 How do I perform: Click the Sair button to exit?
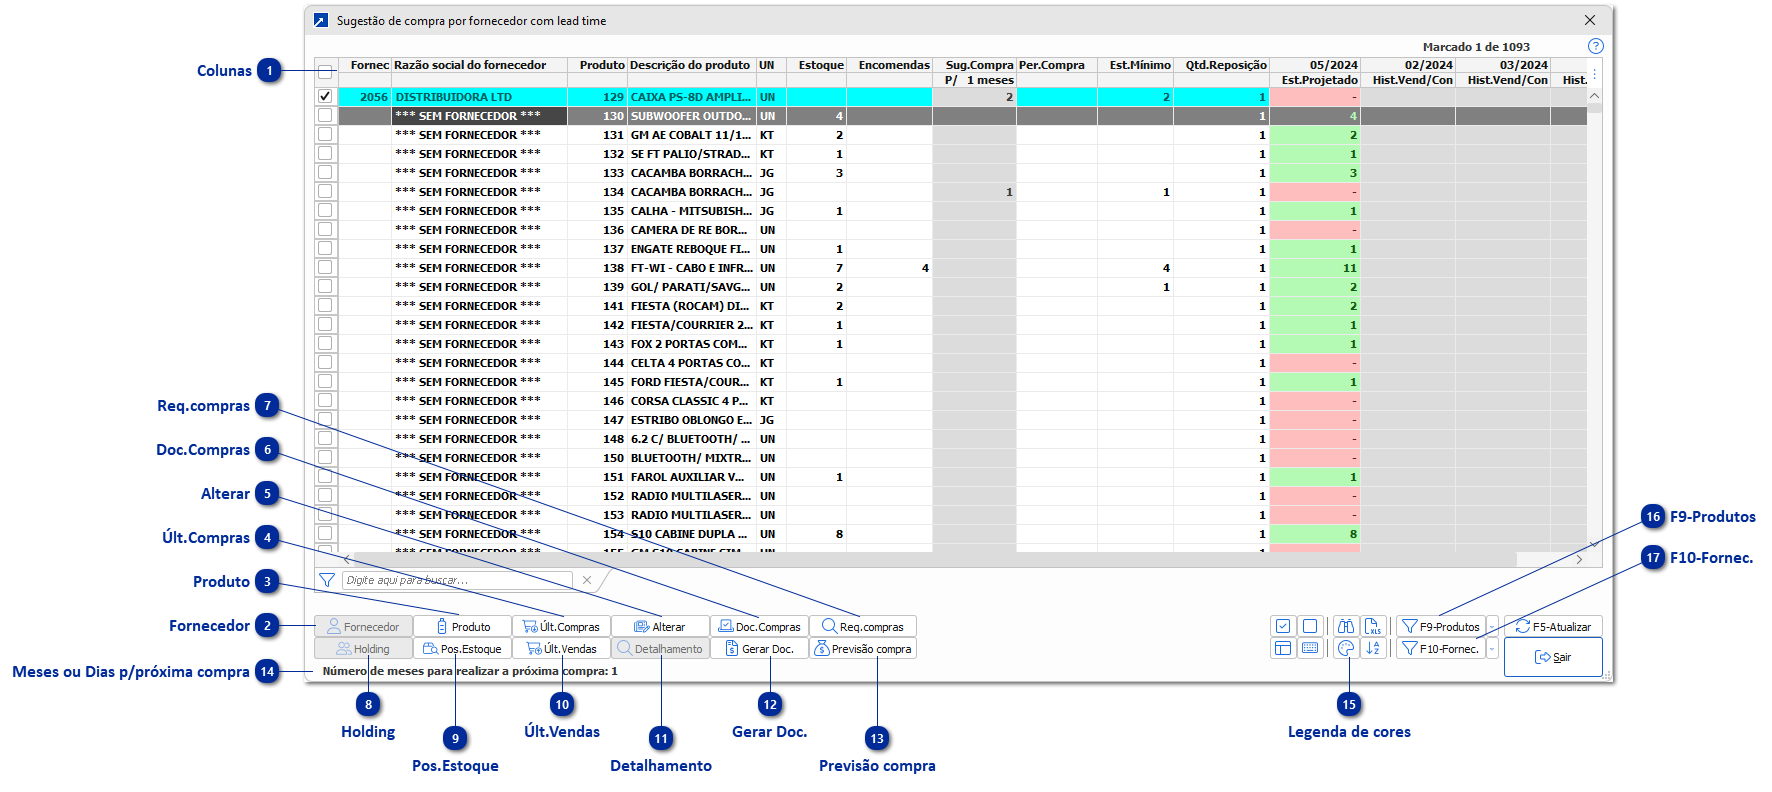pos(1553,657)
